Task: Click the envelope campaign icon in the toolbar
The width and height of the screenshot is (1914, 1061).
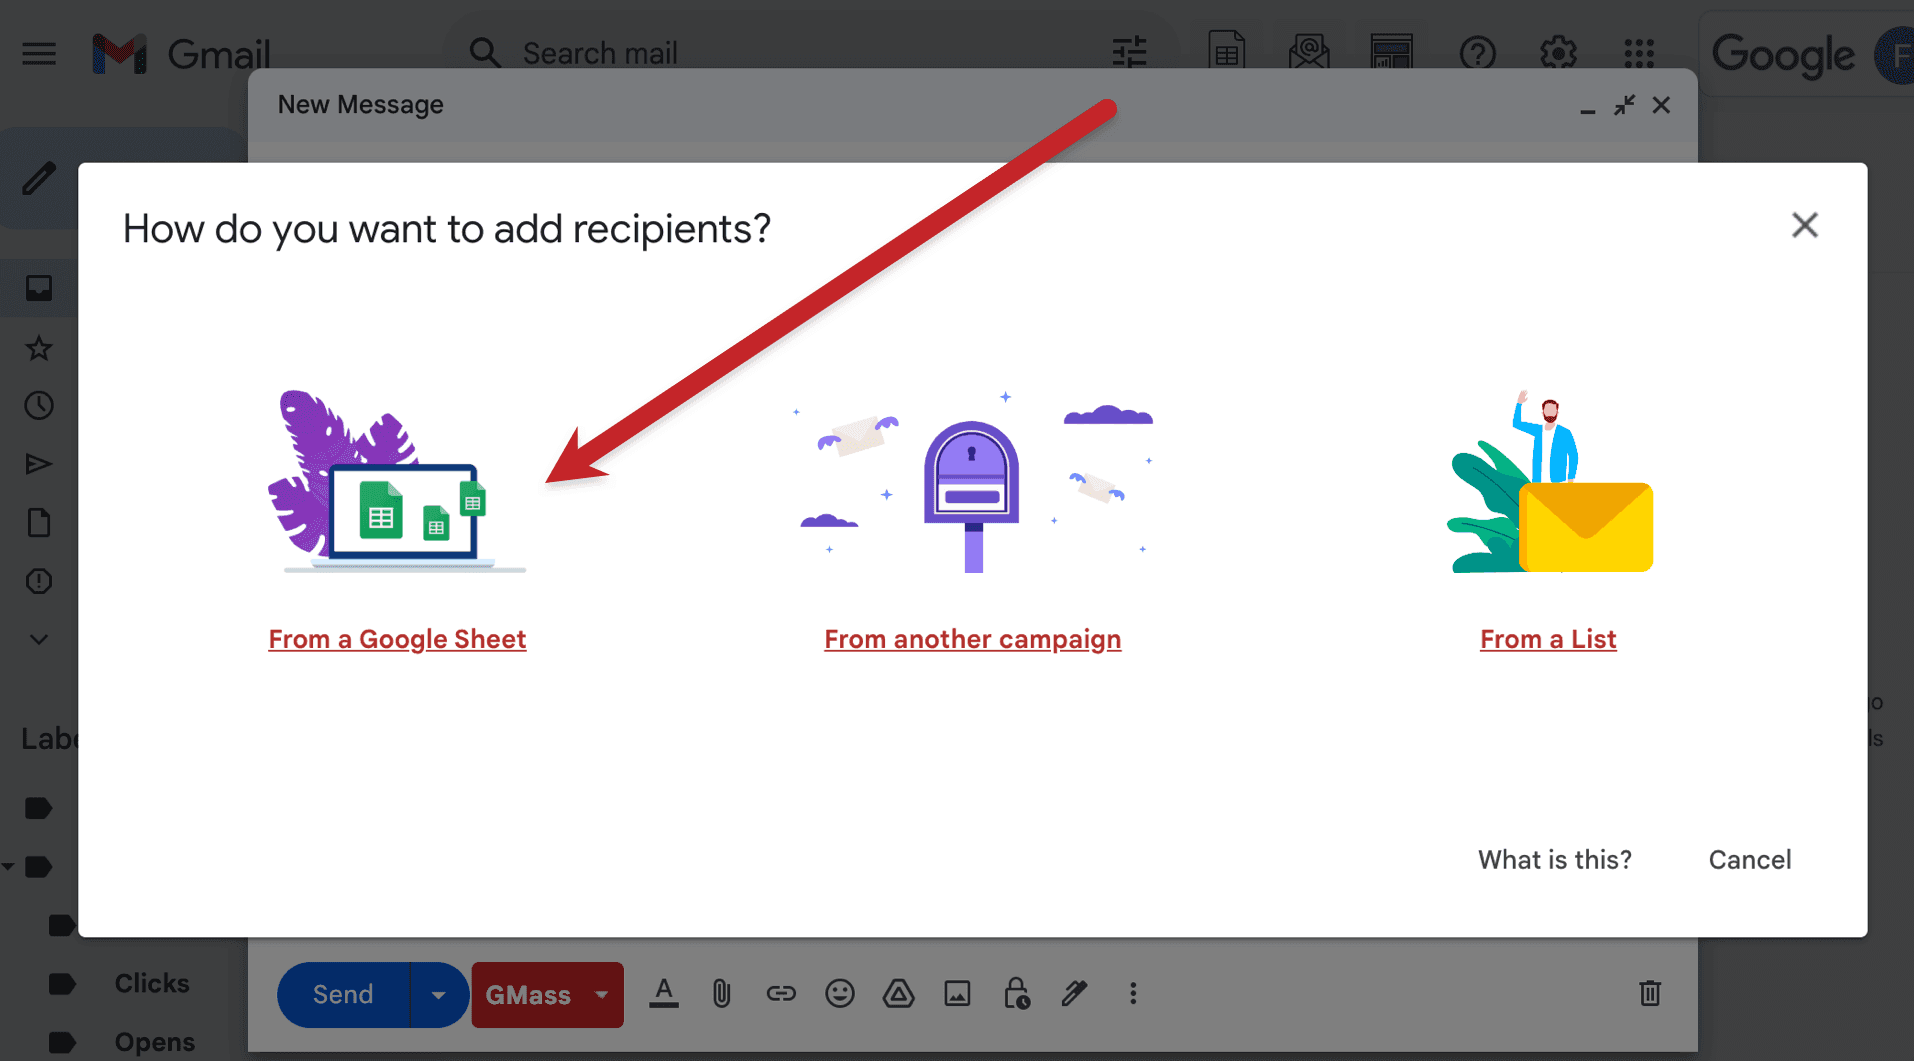Action: [1309, 53]
